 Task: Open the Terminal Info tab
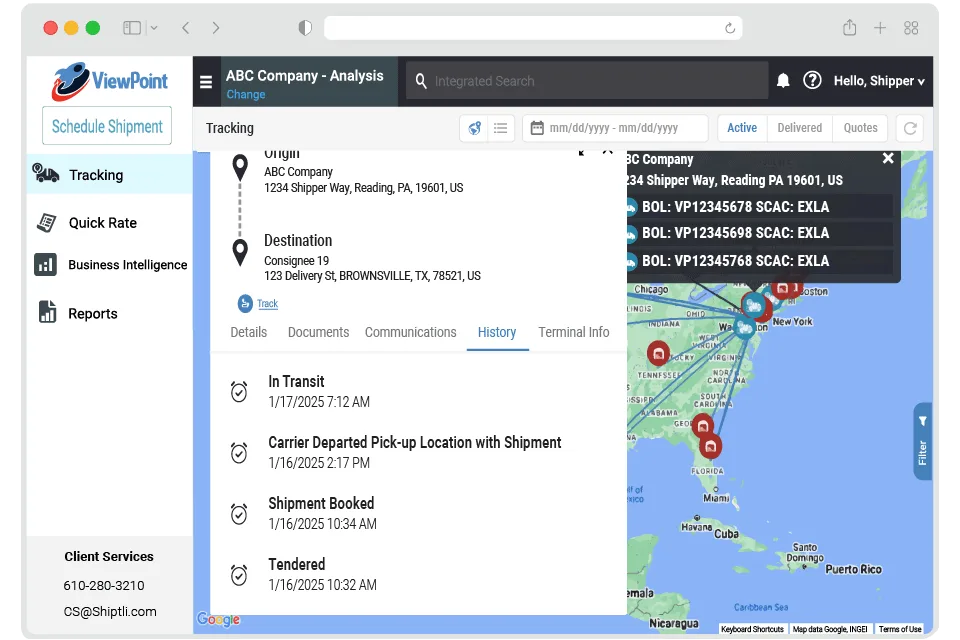point(573,332)
